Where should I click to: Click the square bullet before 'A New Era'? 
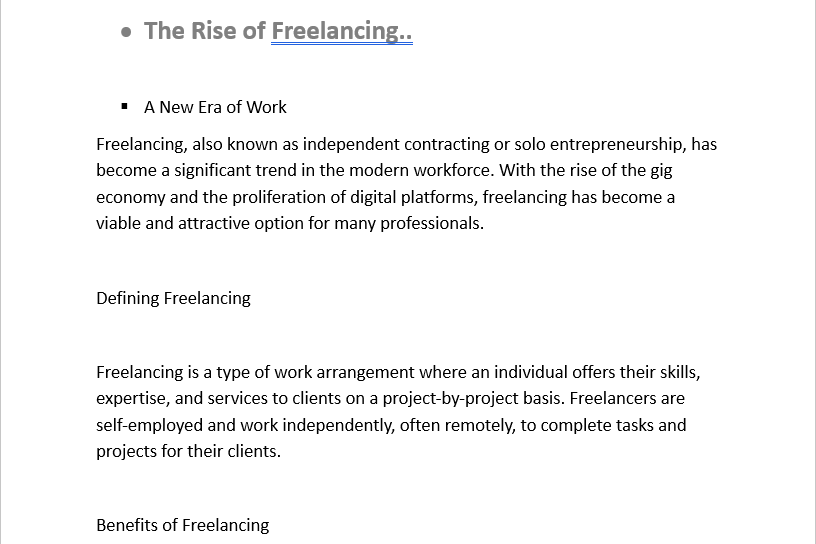pyautogui.click(x=124, y=106)
